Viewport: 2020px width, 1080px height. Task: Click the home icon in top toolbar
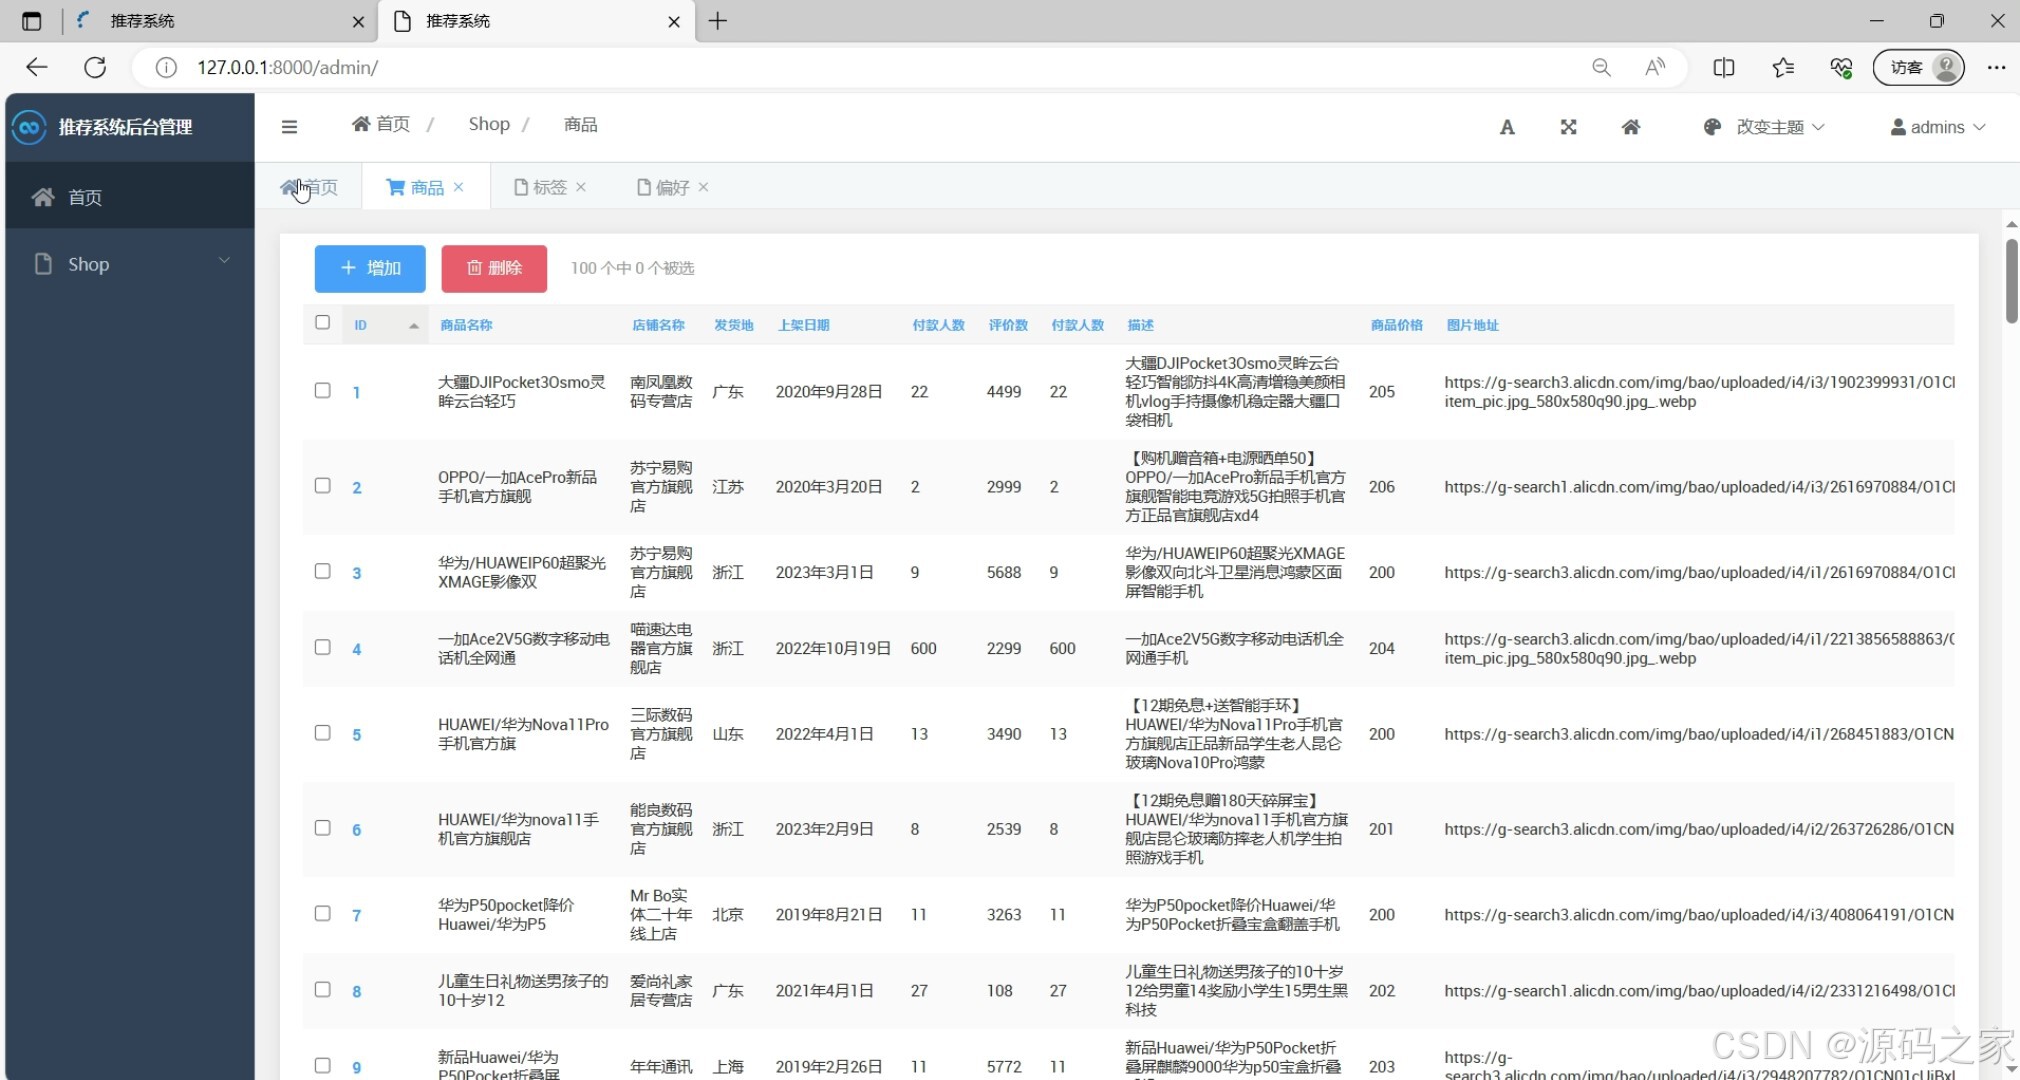pos(1630,127)
